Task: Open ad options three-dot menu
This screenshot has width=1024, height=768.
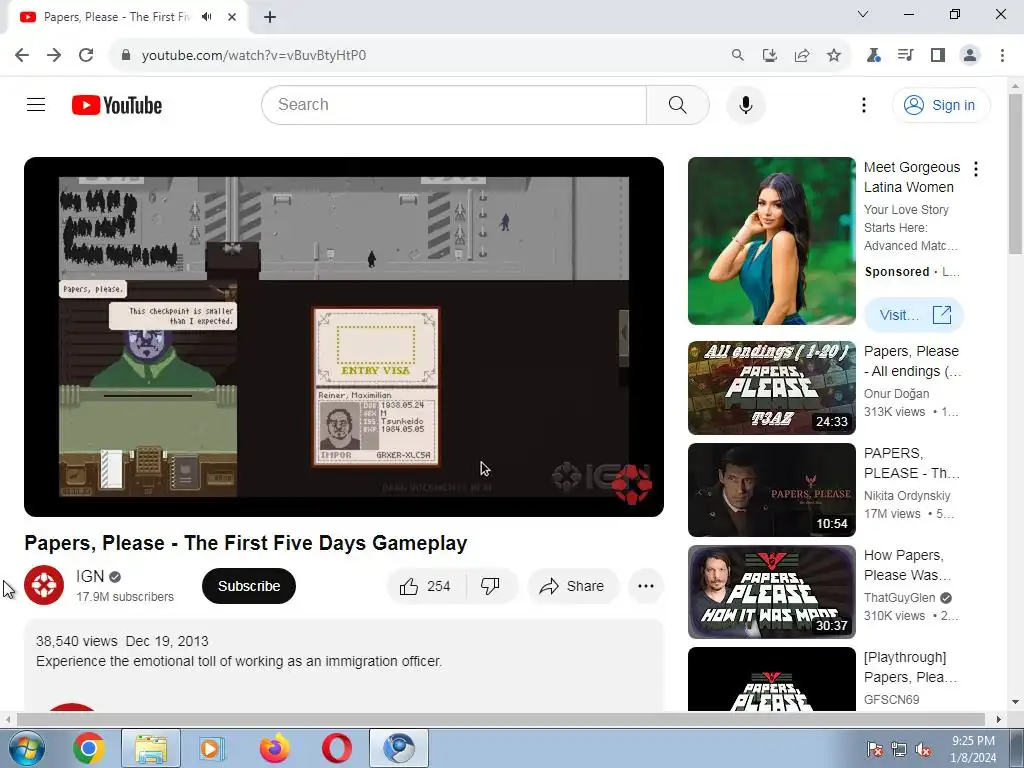Action: (976, 169)
